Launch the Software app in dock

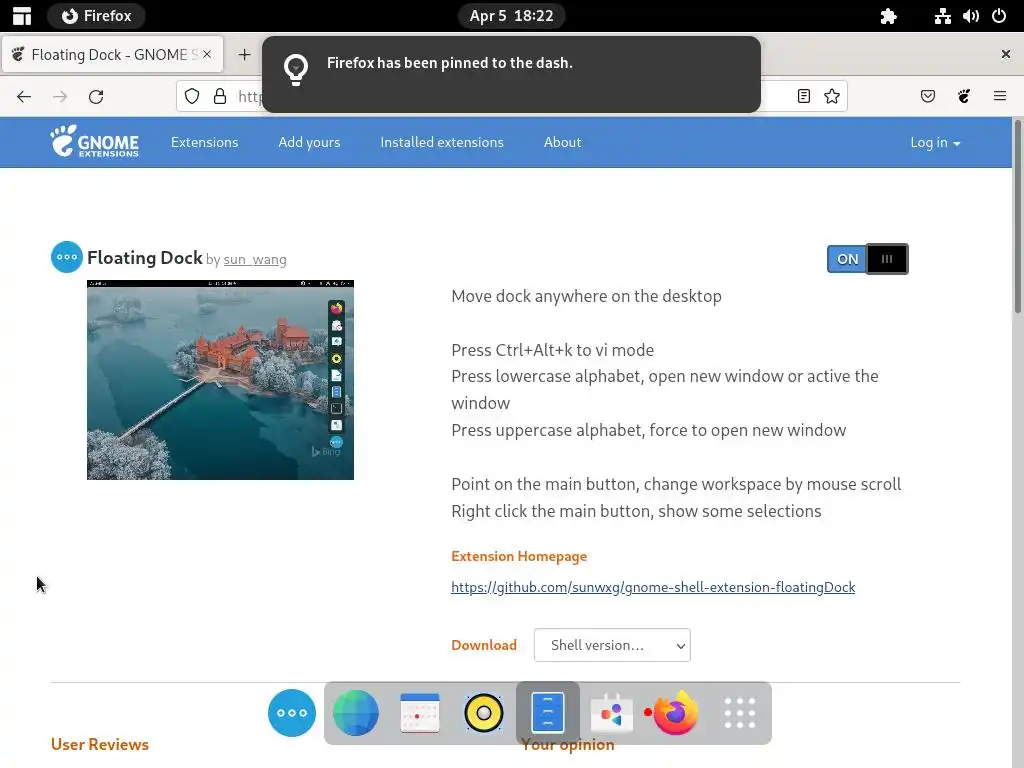point(612,713)
